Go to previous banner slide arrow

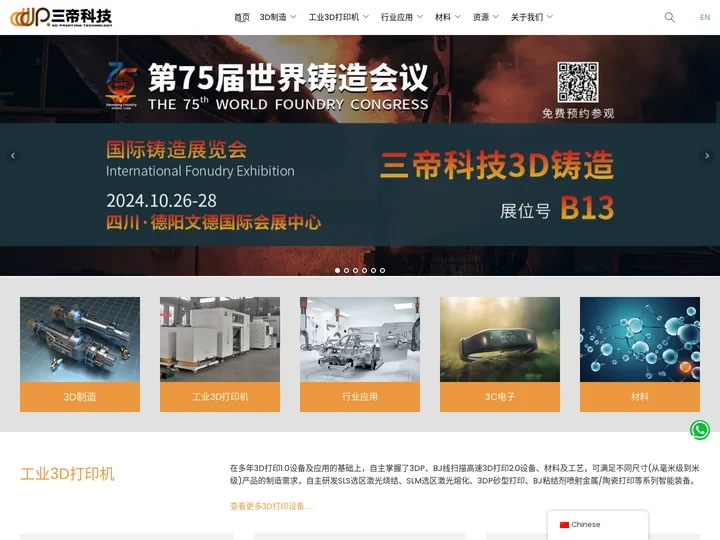[13, 156]
